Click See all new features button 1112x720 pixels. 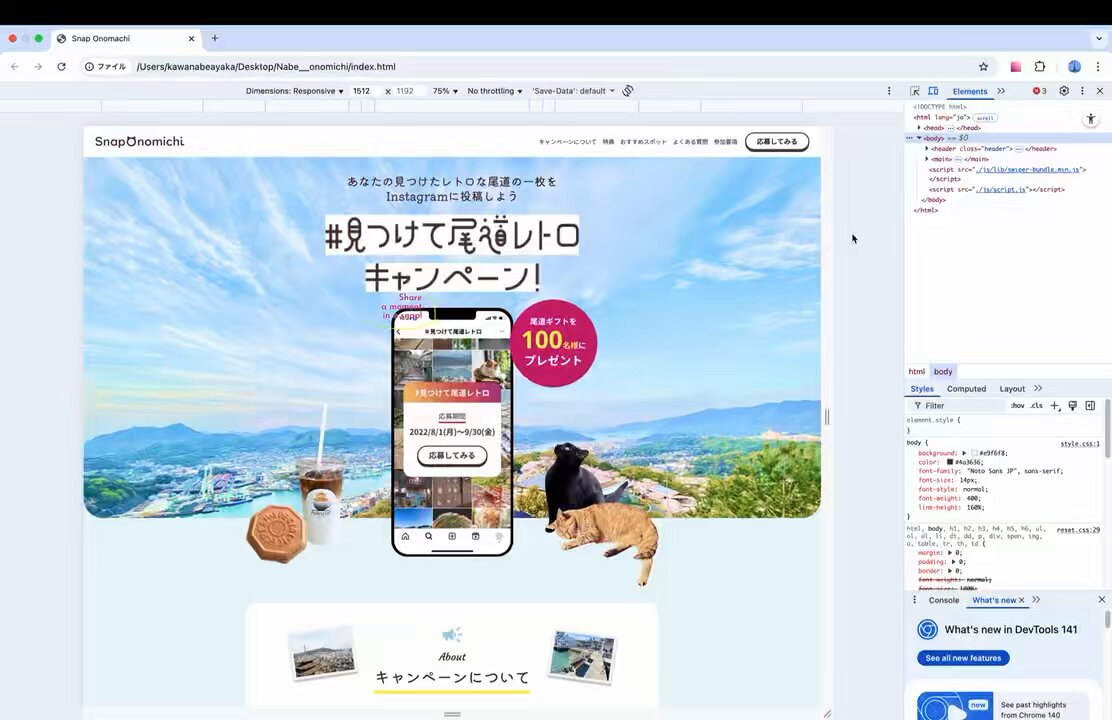(x=962, y=658)
